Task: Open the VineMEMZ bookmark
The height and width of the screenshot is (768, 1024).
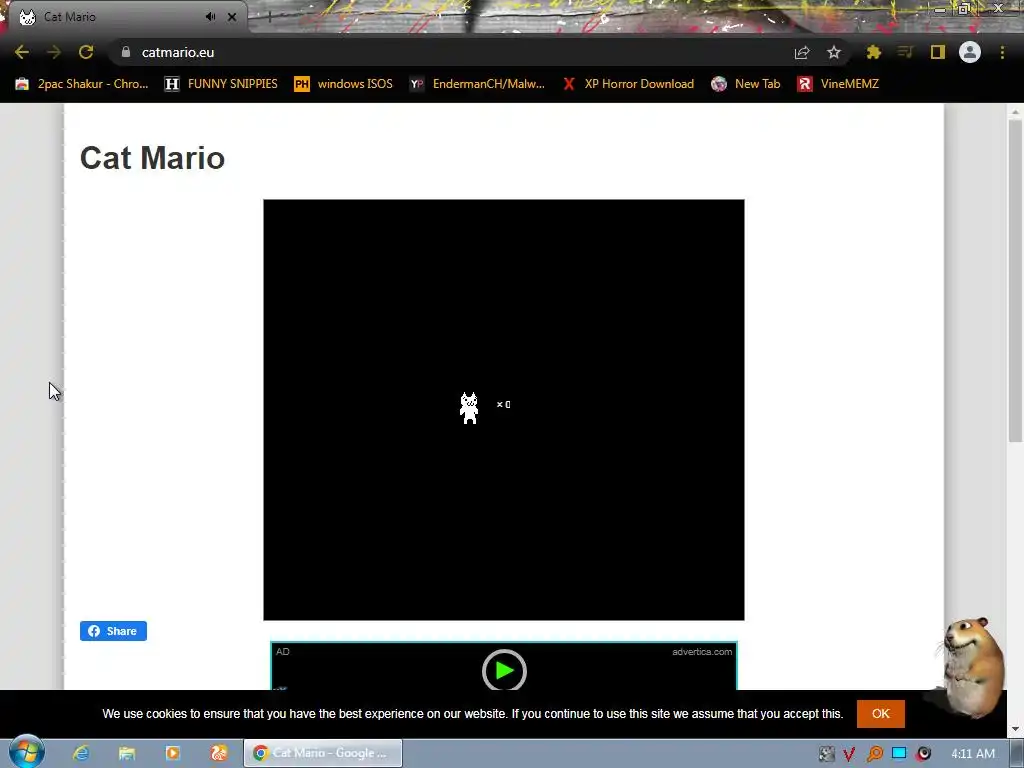Action: click(x=839, y=84)
